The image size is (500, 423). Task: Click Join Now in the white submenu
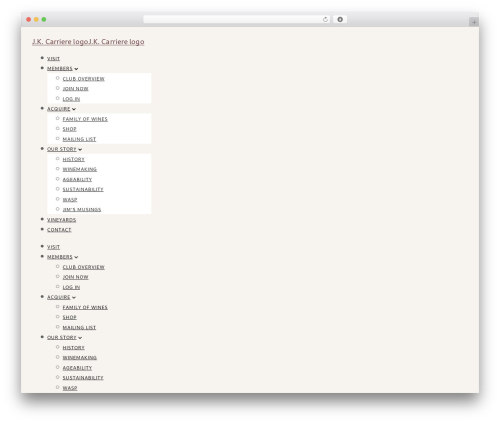pos(76,89)
